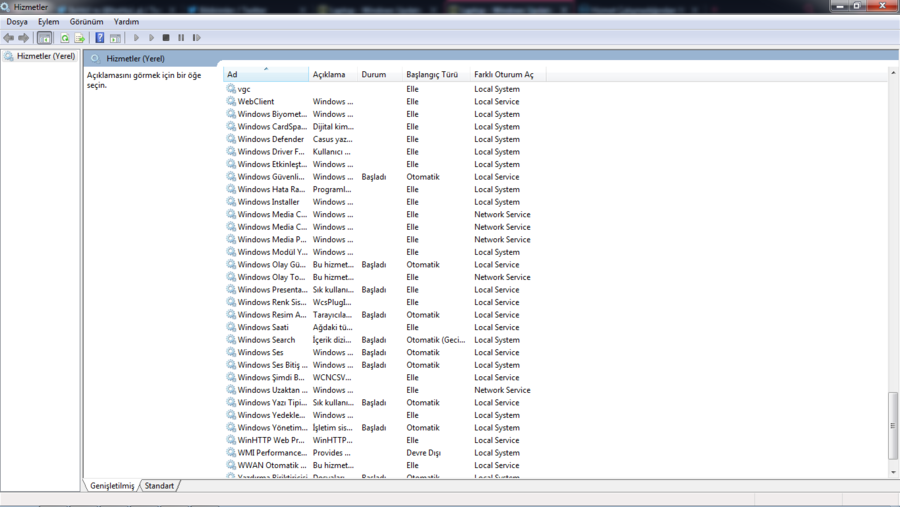
Task: Click the gear icon beside Windows Ses
Action: [x=231, y=352]
